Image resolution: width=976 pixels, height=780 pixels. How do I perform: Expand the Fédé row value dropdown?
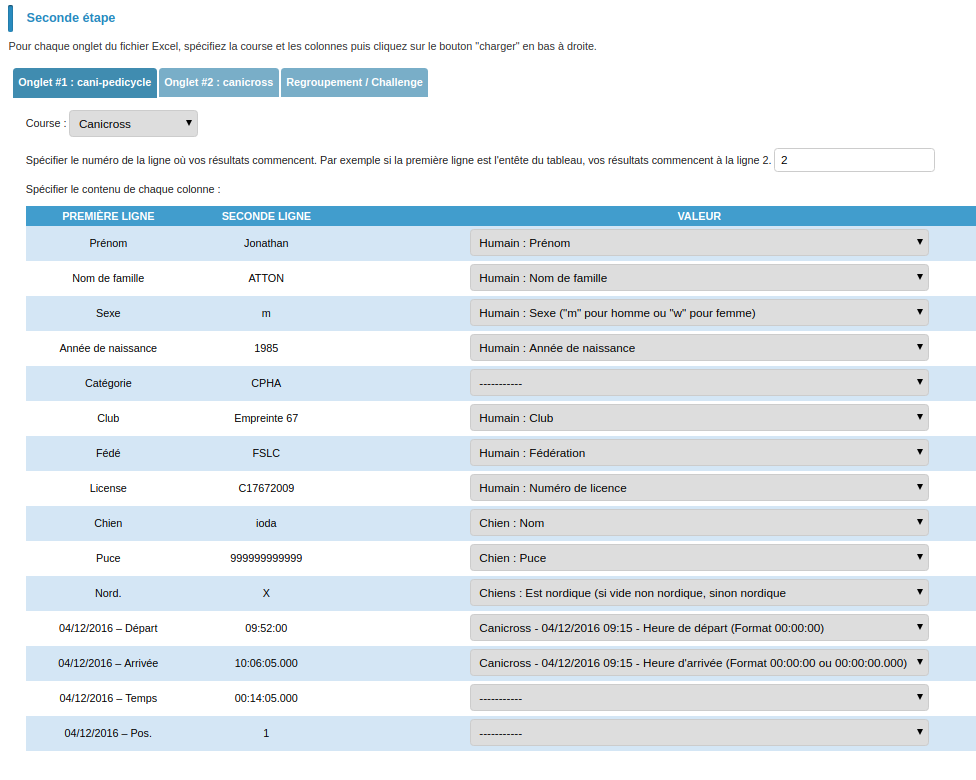699,453
